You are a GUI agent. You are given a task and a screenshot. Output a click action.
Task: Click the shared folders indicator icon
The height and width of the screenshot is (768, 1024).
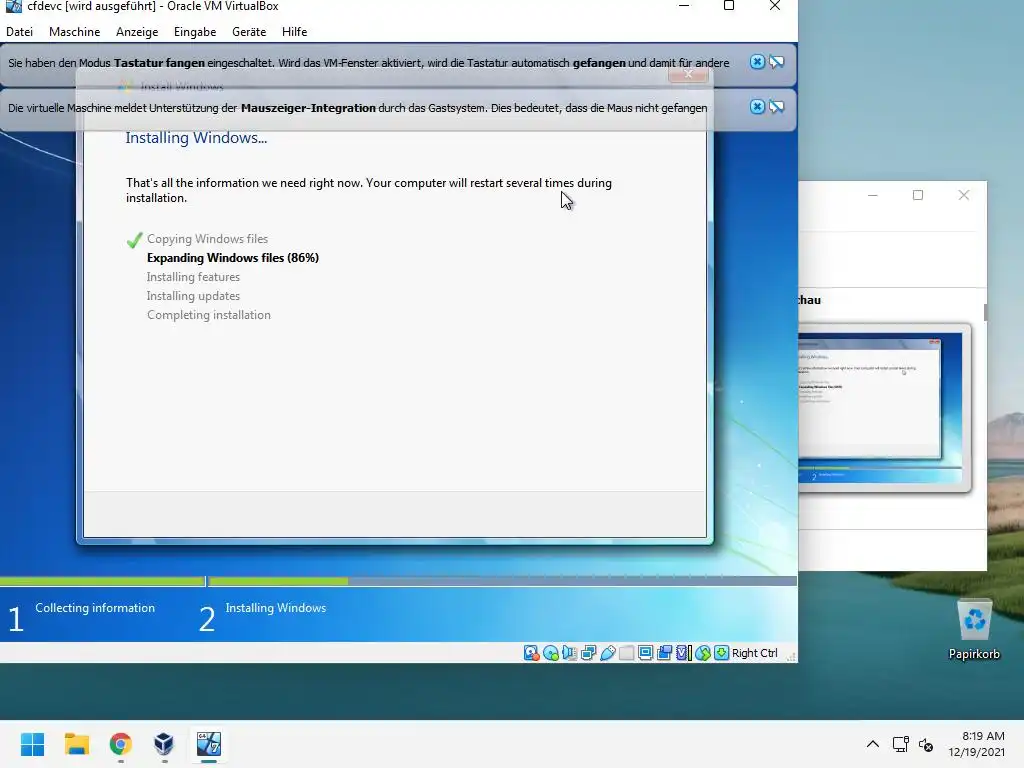click(626, 653)
